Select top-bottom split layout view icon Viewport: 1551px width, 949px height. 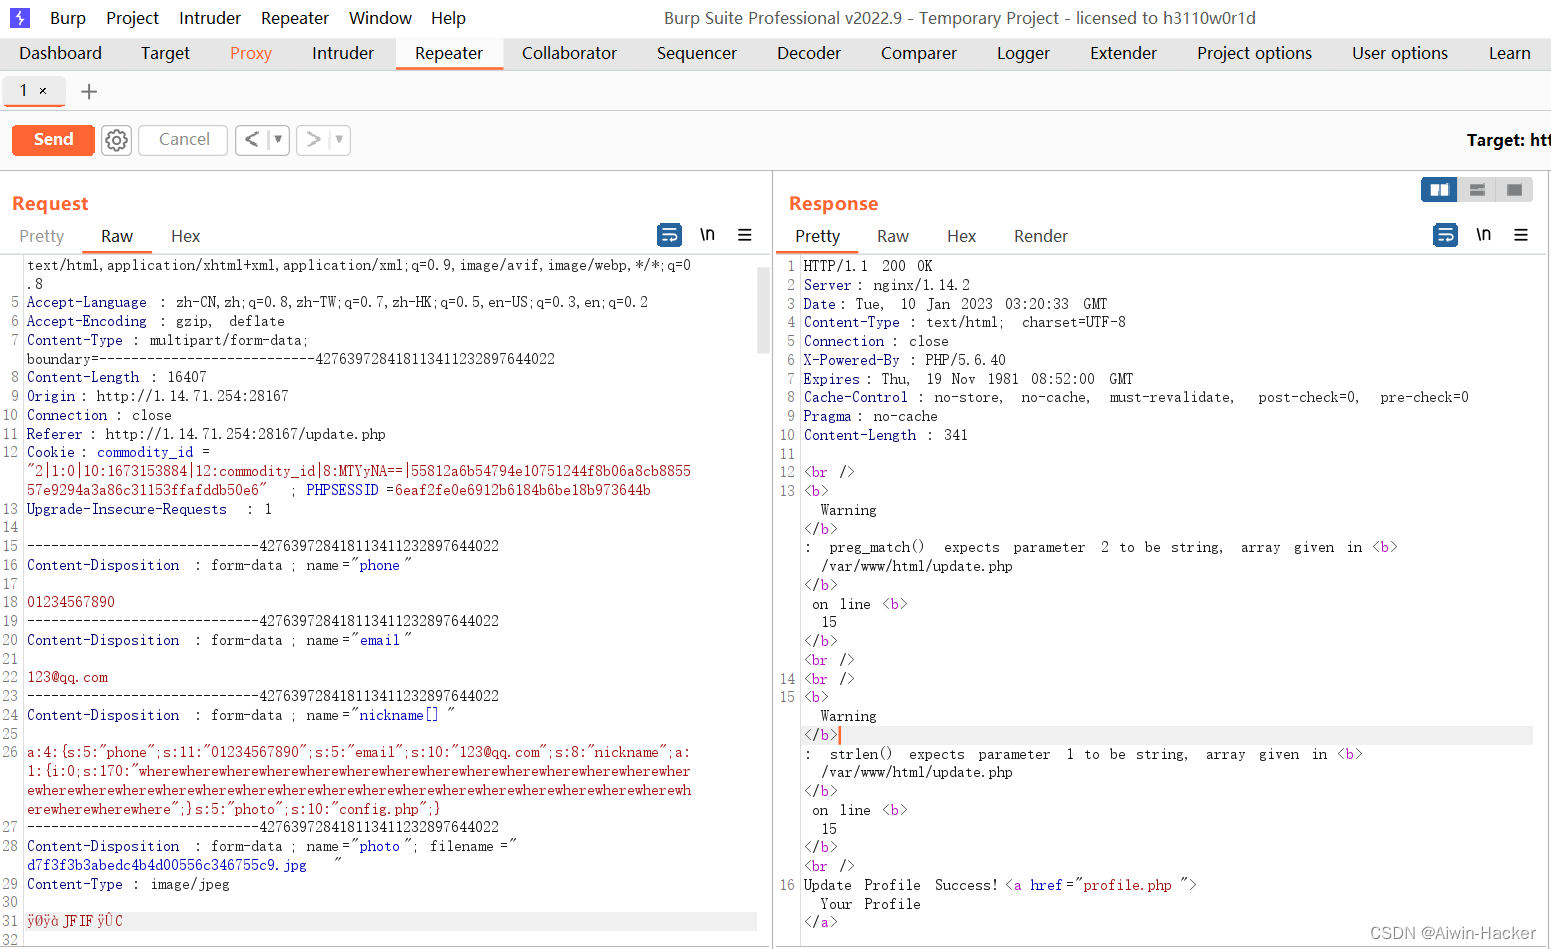(1477, 190)
